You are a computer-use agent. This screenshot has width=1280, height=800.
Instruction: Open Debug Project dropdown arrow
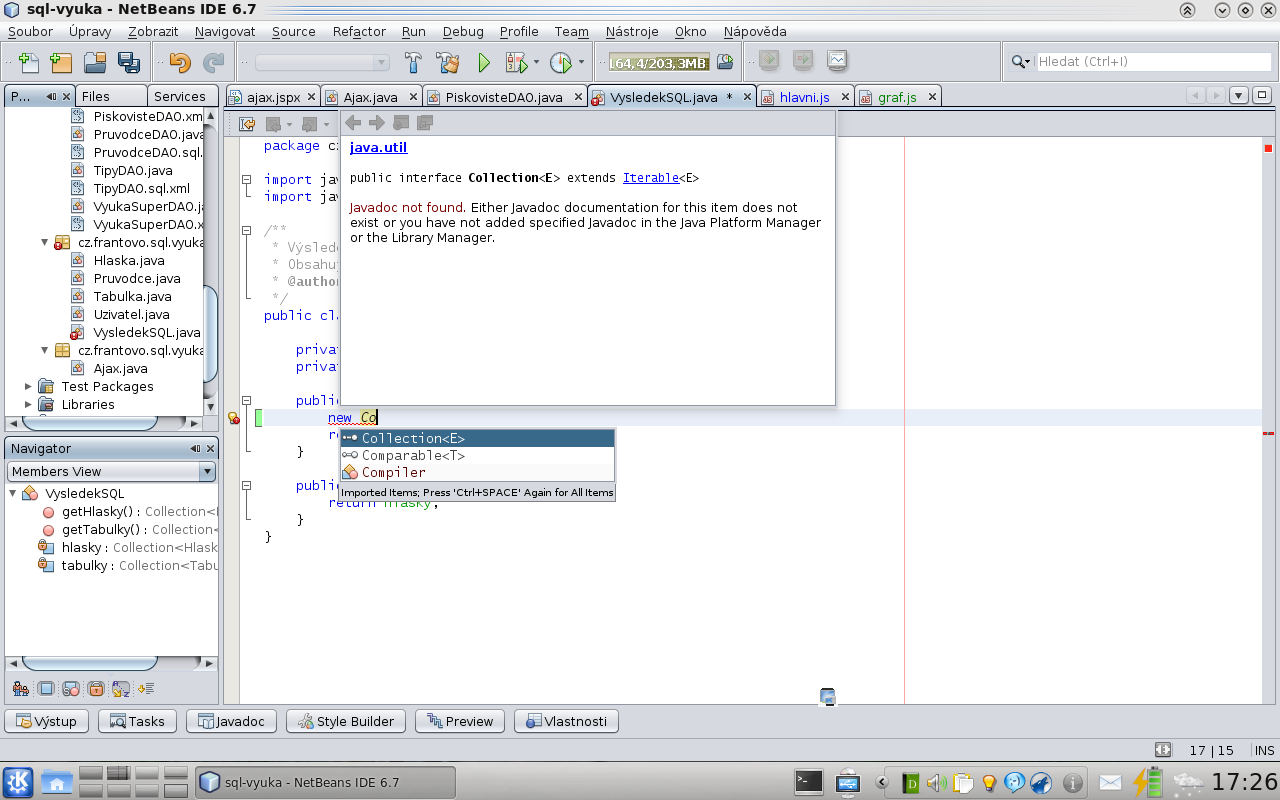tap(536, 62)
